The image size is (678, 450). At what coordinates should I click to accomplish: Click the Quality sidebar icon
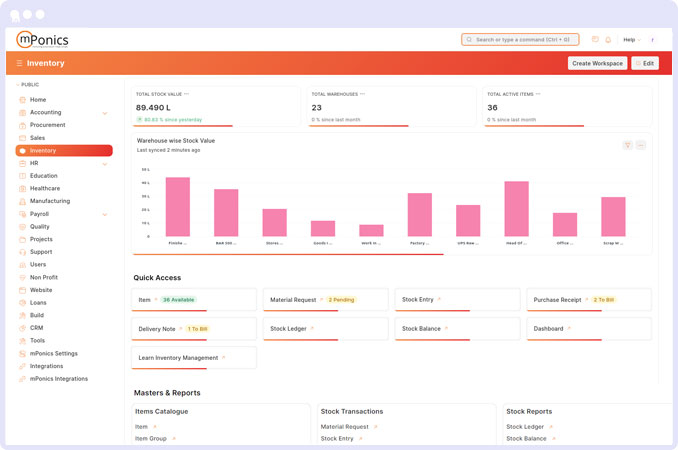tap(22, 227)
